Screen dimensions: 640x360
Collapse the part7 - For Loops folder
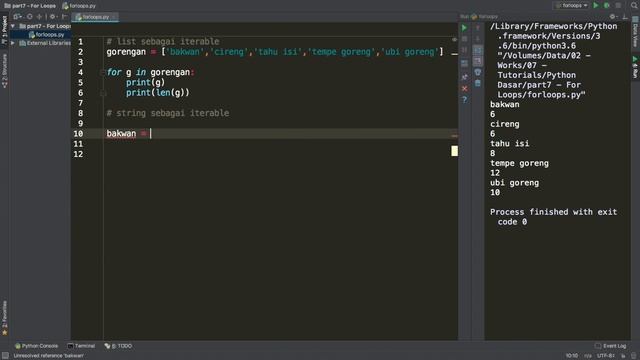coord(13,26)
